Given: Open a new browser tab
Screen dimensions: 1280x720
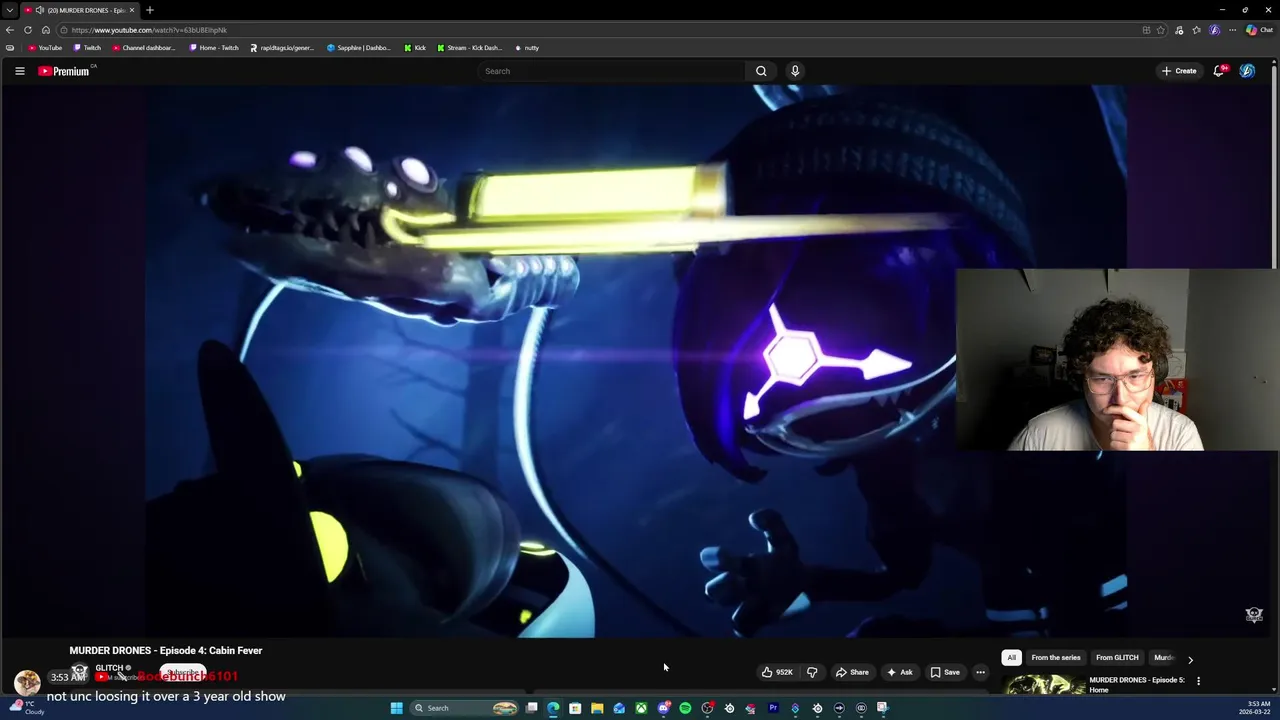Looking at the screenshot, I should tap(150, 10).
